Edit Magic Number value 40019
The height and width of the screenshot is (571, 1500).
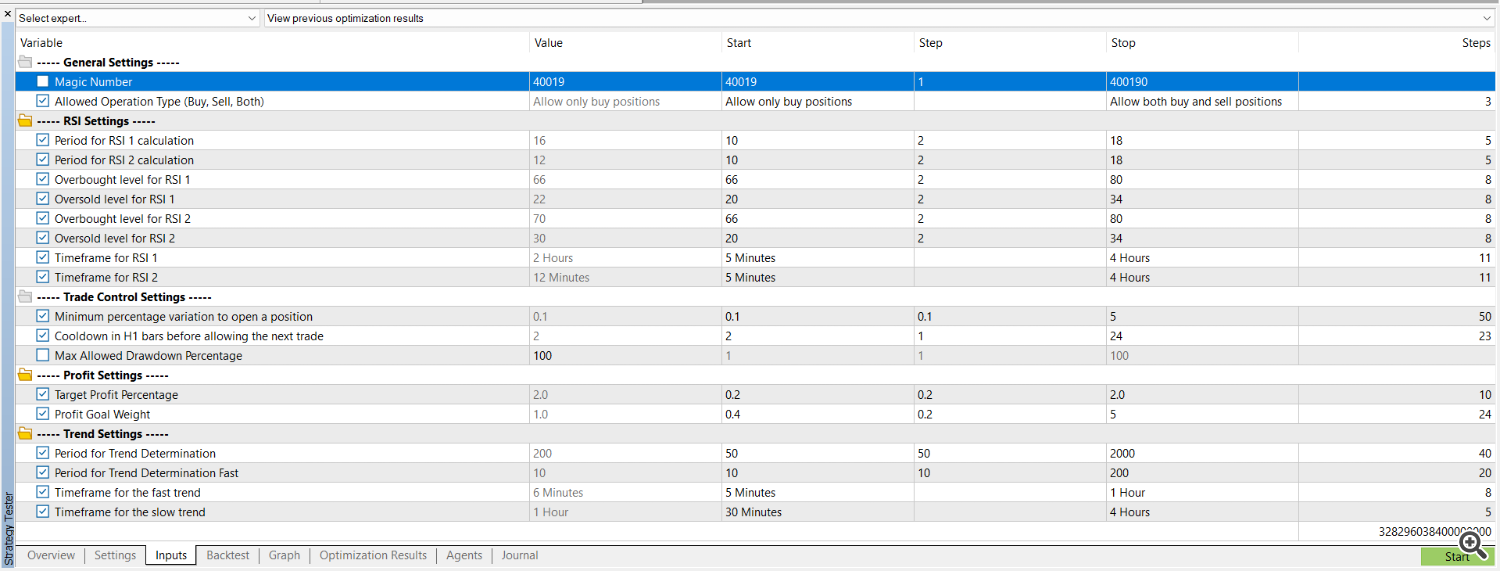click(625, 82)
